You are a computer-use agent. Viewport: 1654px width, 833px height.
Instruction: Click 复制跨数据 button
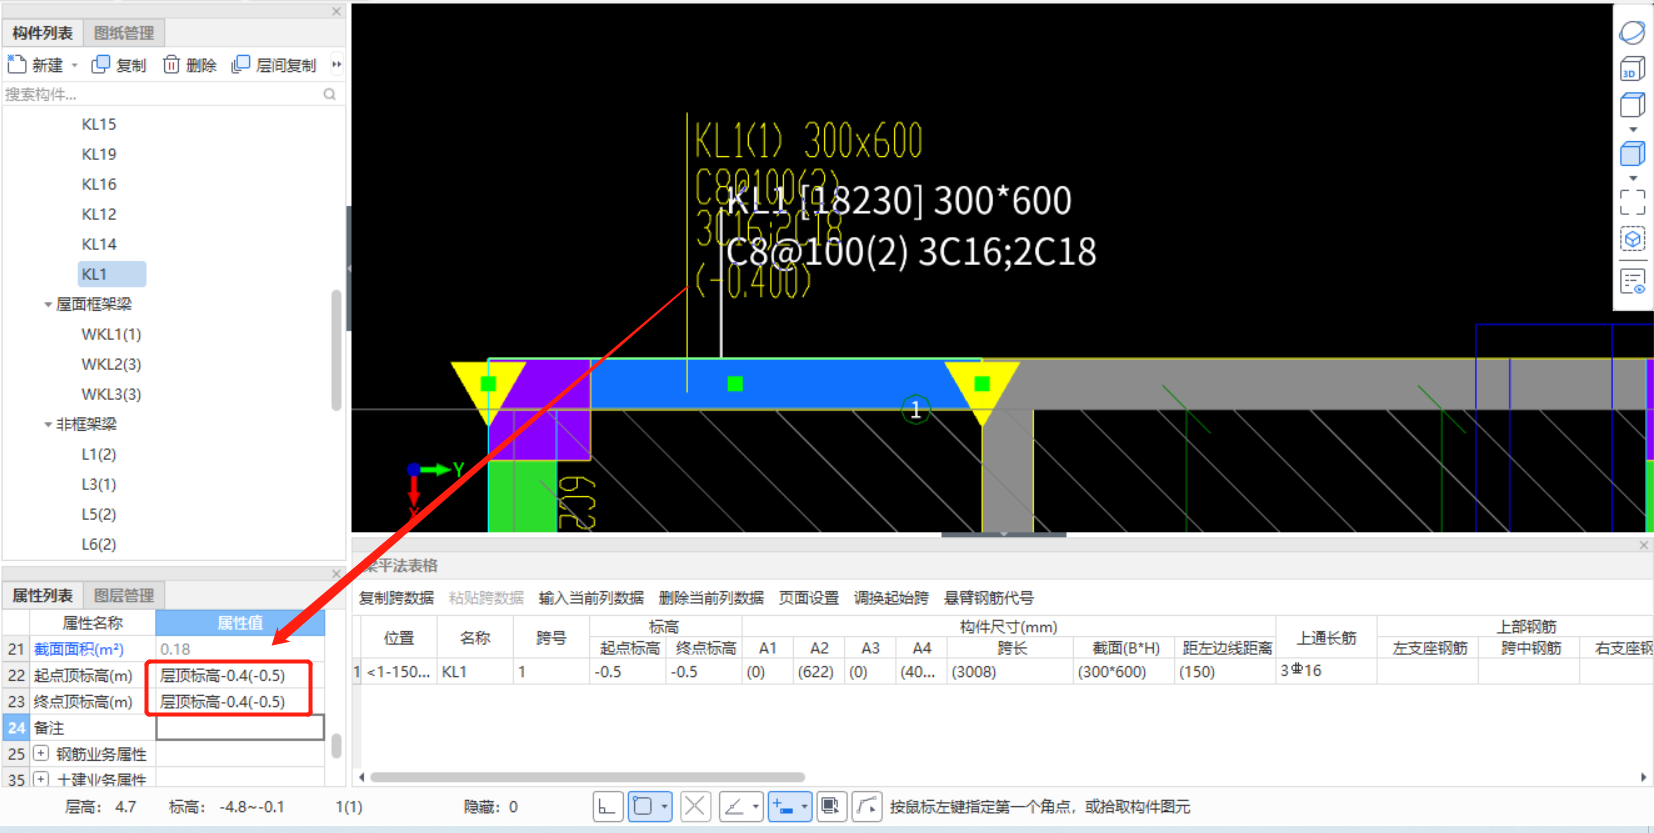point(396,598)
